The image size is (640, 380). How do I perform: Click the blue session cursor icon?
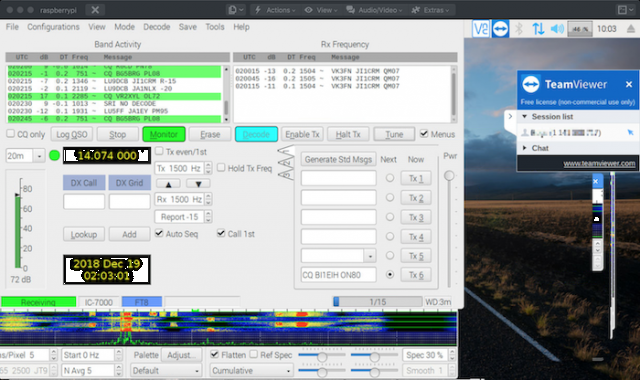[x=630, y=132]
